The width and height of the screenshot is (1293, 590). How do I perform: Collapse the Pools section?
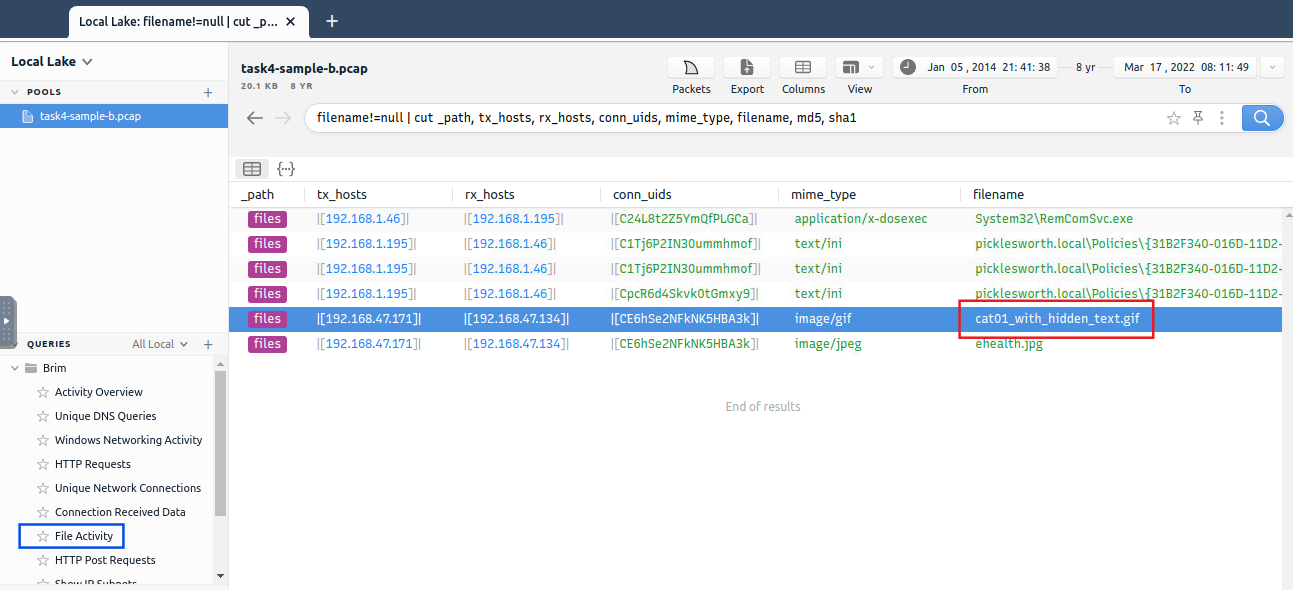click(x=15, y=92)
